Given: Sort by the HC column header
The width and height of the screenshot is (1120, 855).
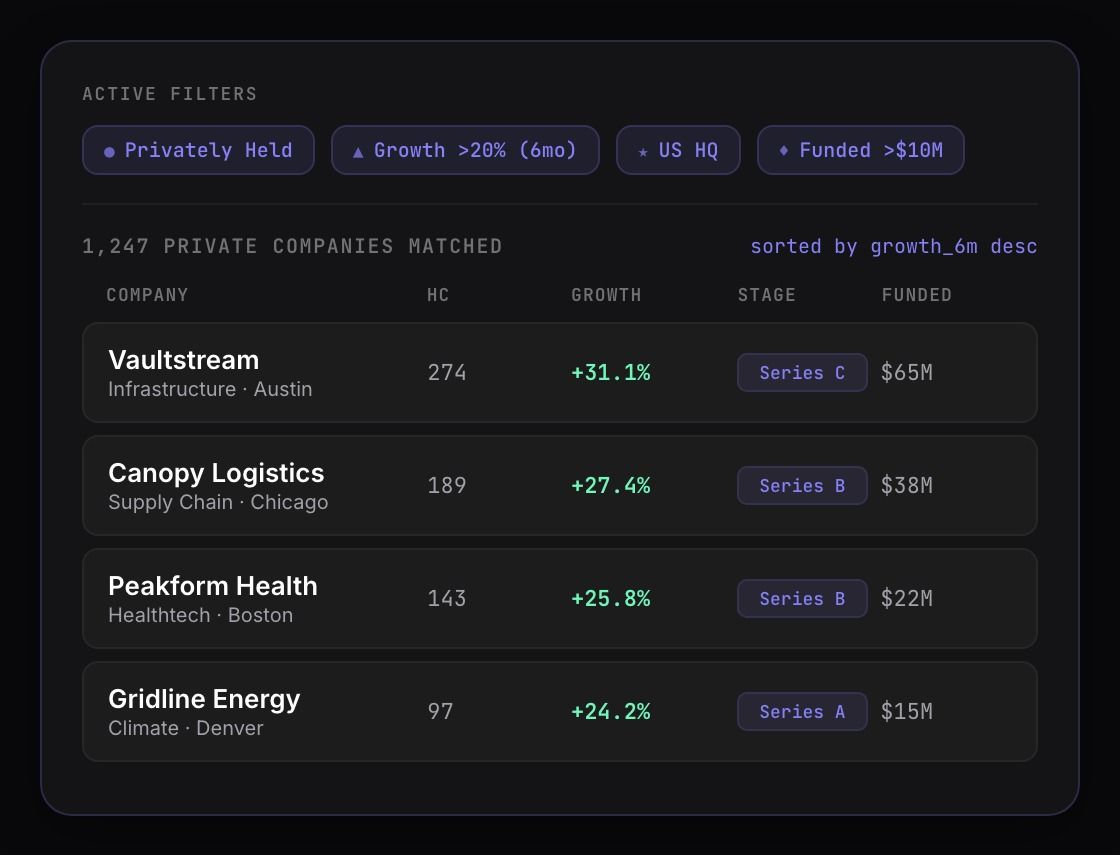Looking at the screenshot, I should (x=438, y=295).
